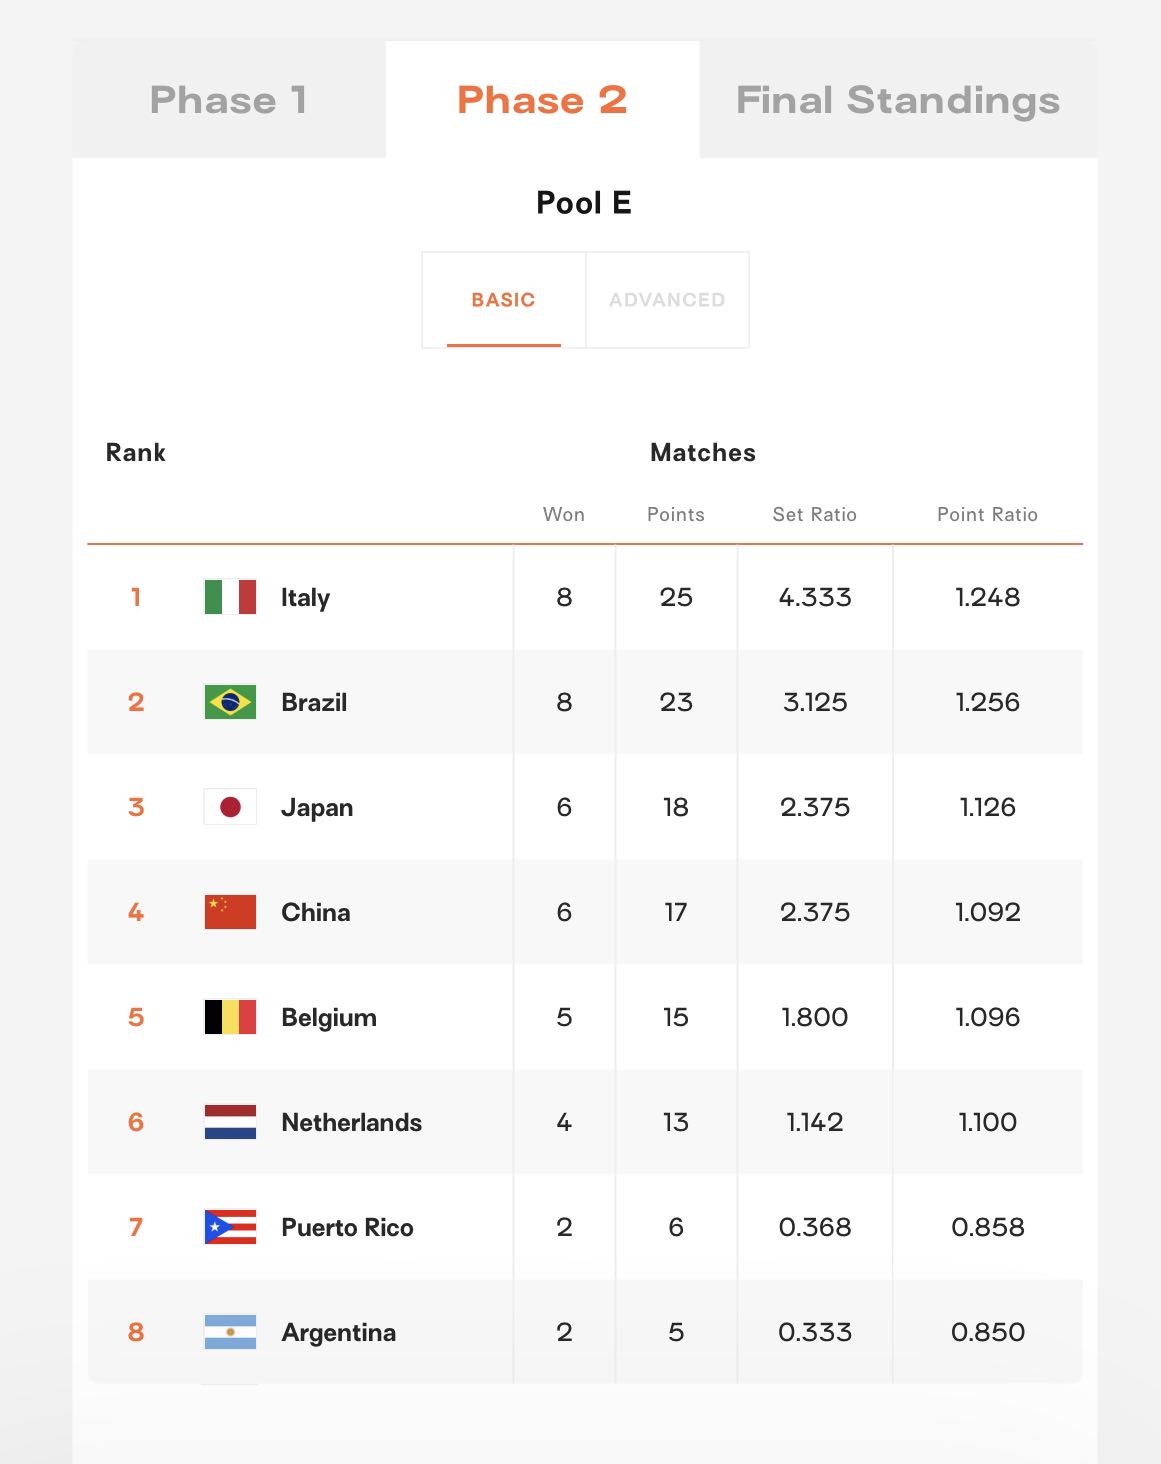
Task: Switch to the Phase 1 tab
Action: point(229,100)
